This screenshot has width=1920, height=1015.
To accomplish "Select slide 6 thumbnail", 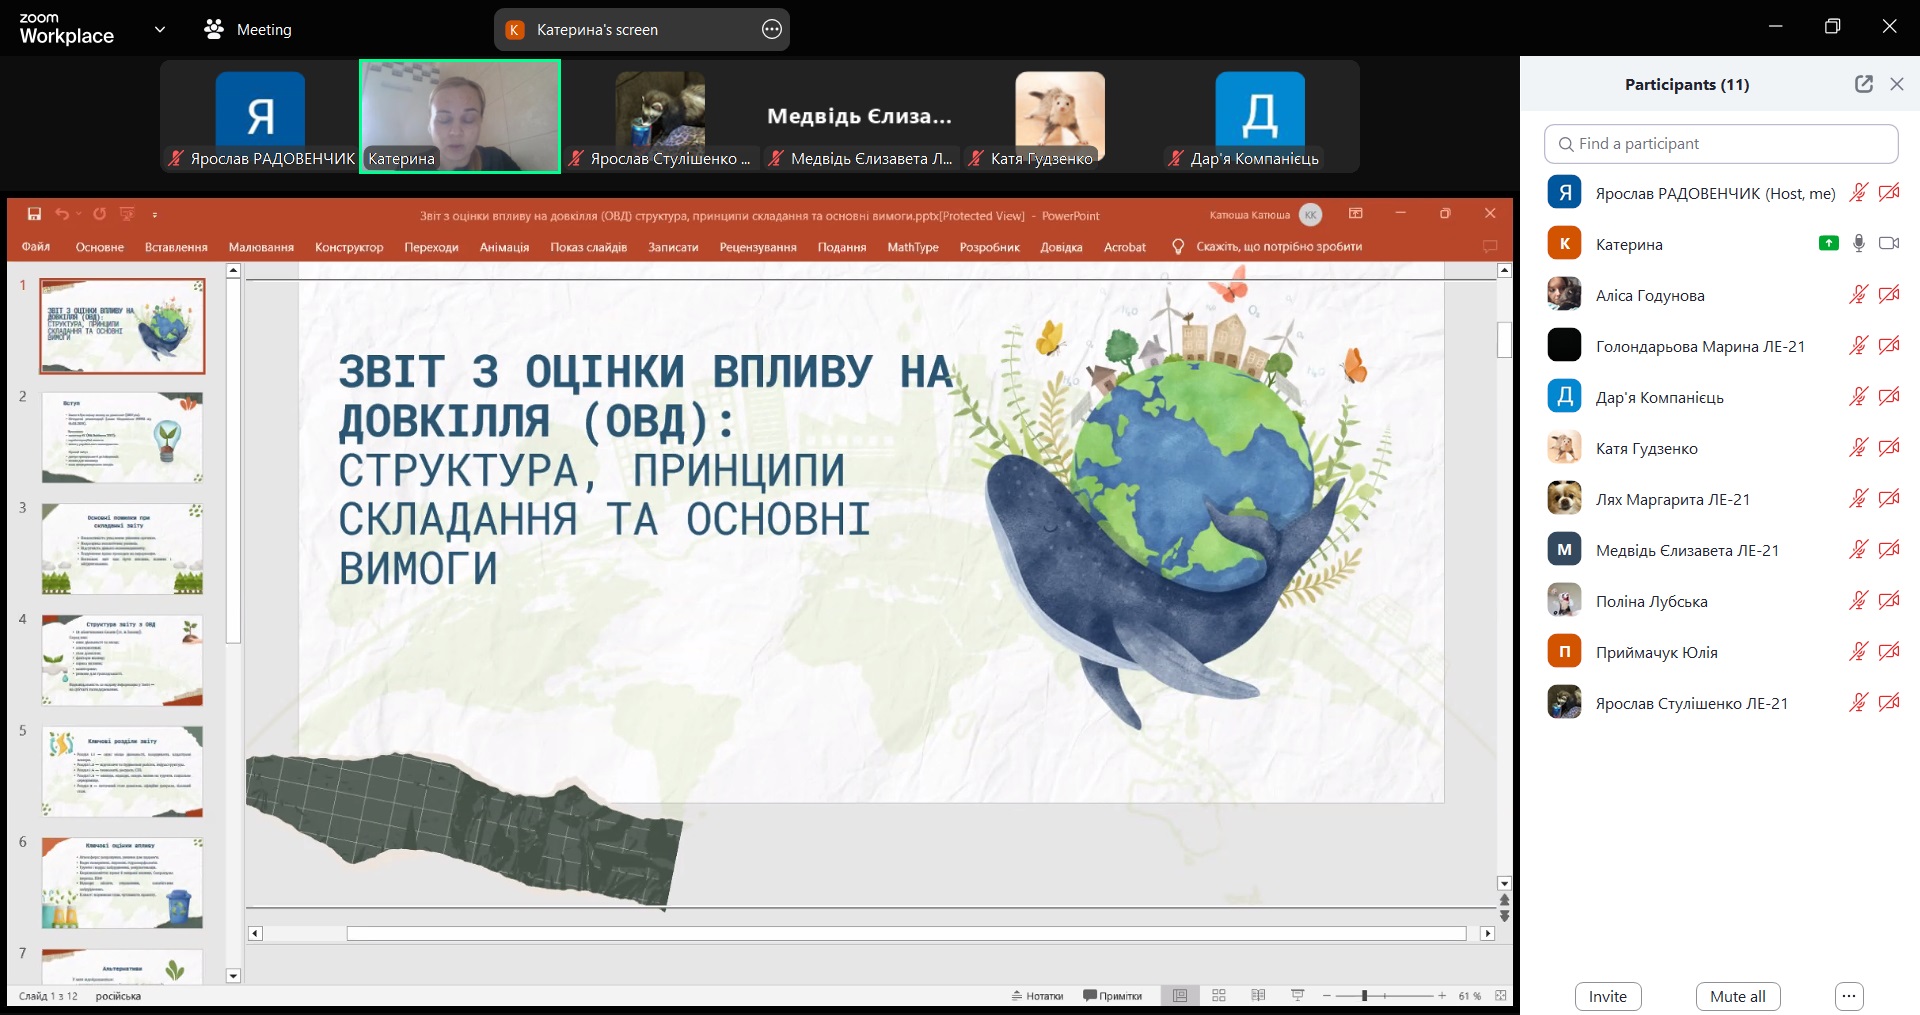I will tap(122, 883).
